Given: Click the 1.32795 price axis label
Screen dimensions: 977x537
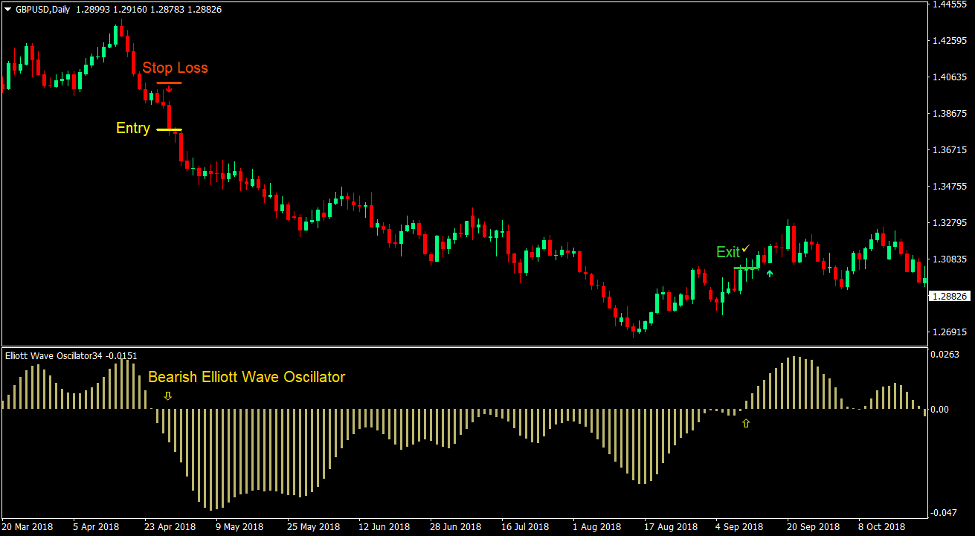Looking at the screenshot, I should [x=950, y=222].
